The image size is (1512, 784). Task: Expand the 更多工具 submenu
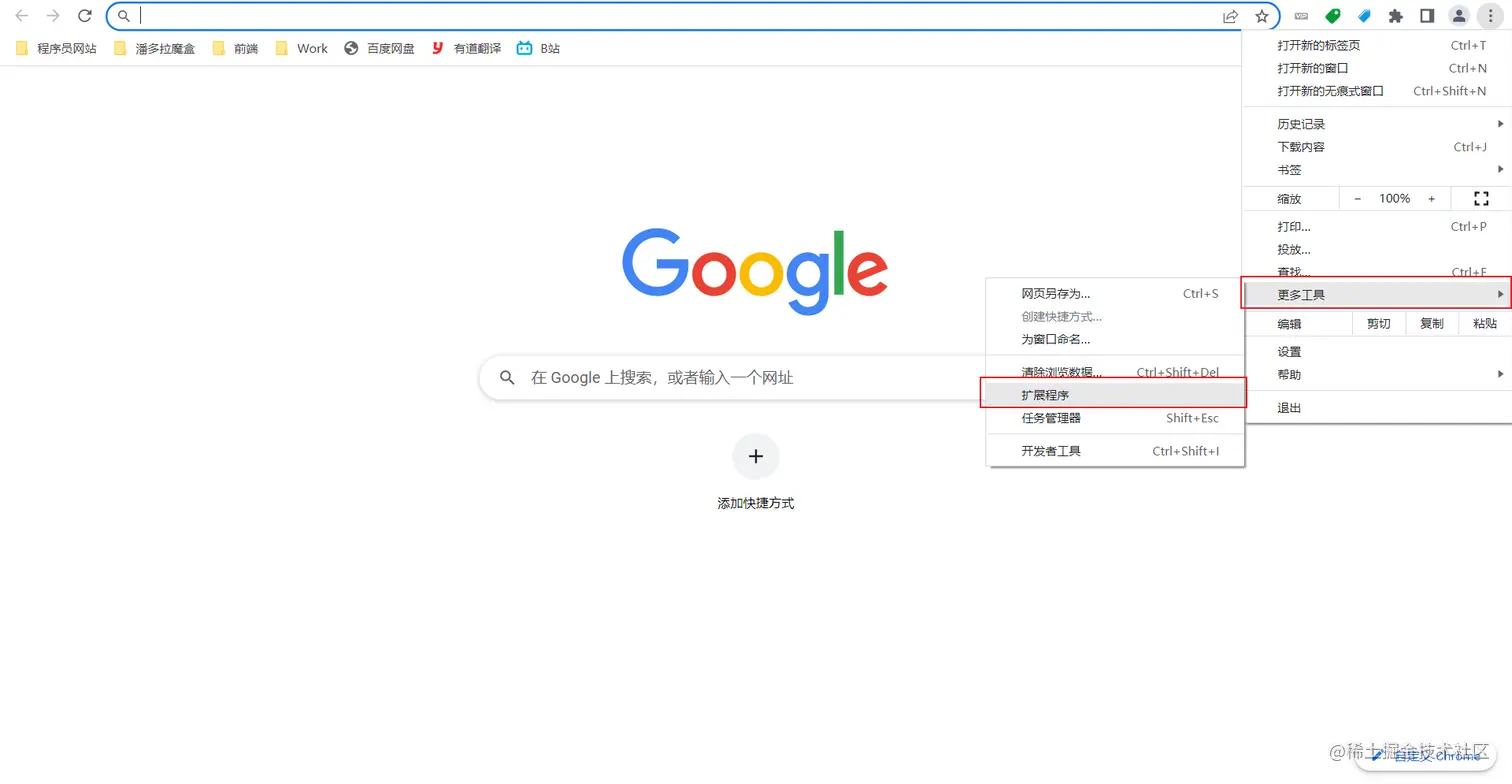(1376, 294)
